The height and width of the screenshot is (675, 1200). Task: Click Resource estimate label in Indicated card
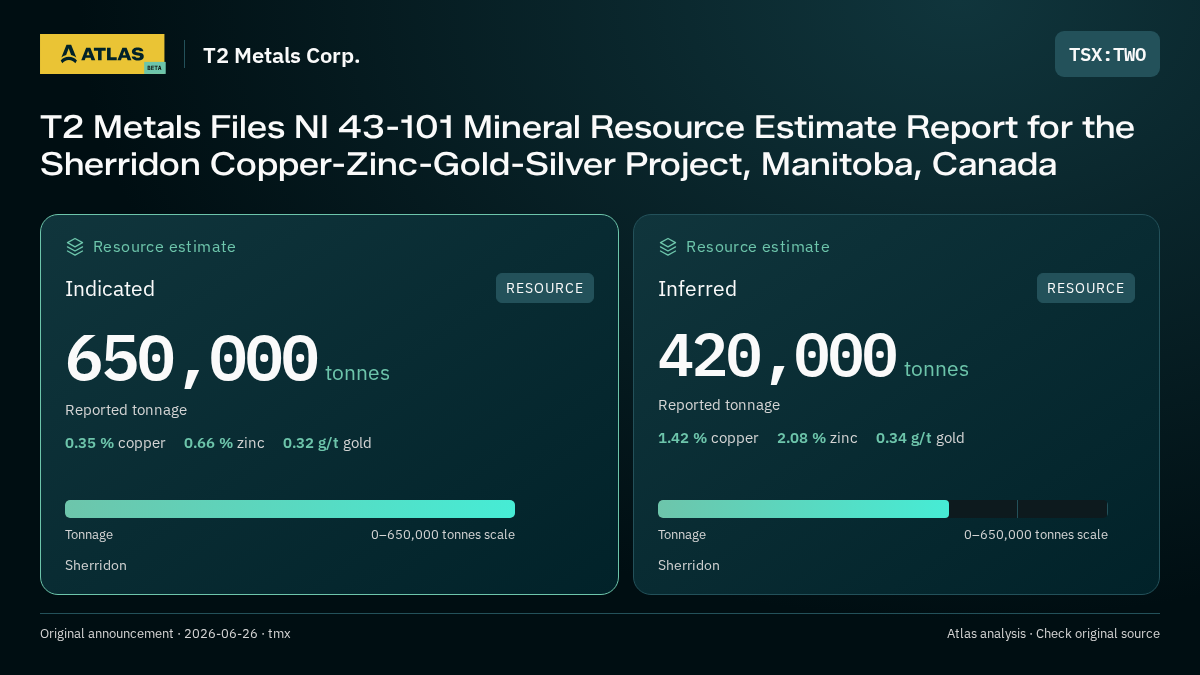click(164, 247)
